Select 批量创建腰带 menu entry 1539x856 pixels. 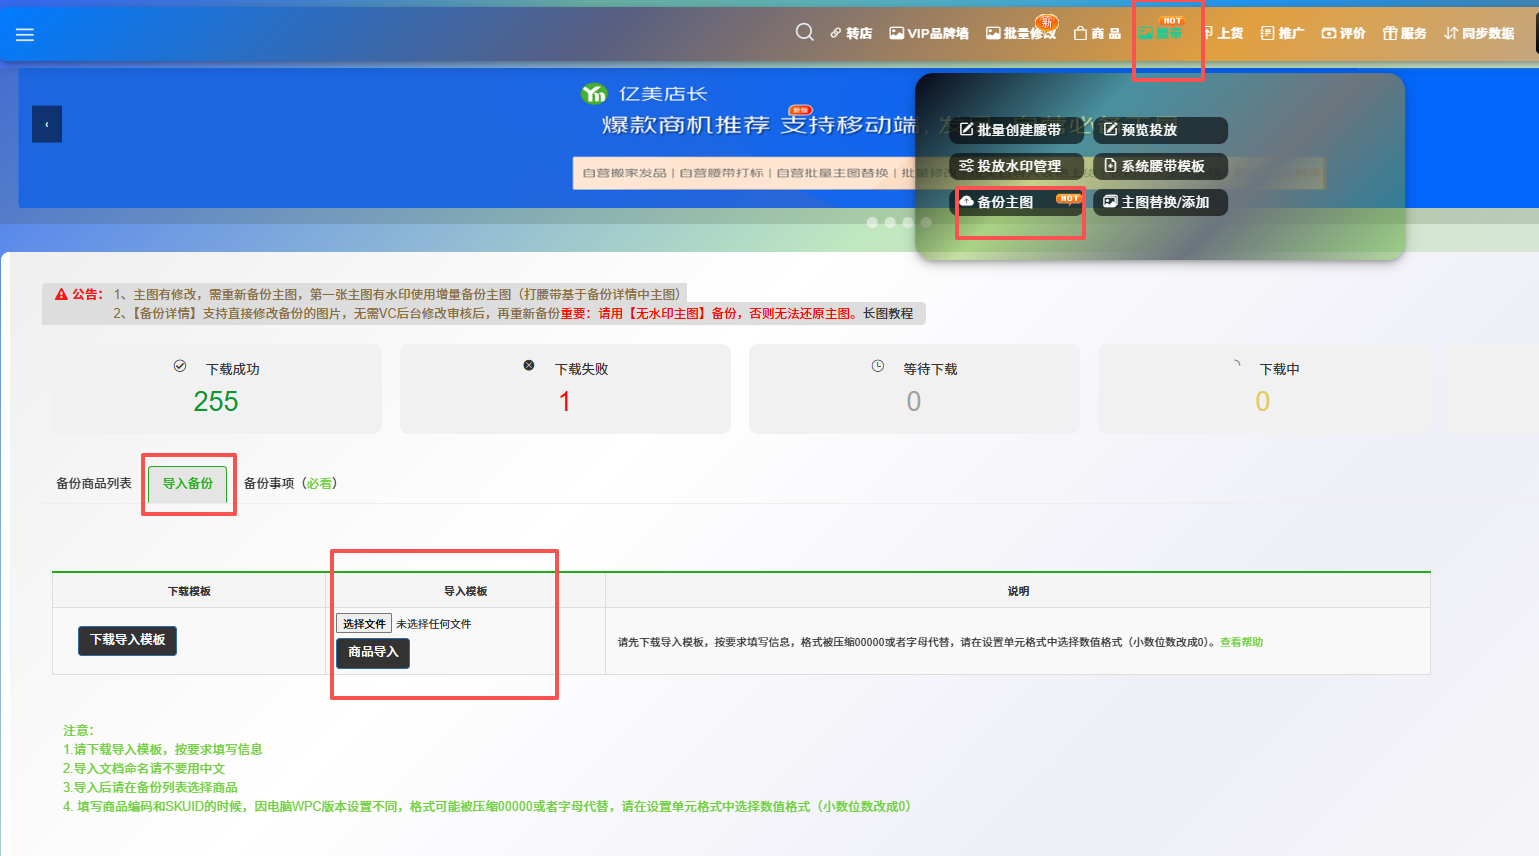[1017, 130]
